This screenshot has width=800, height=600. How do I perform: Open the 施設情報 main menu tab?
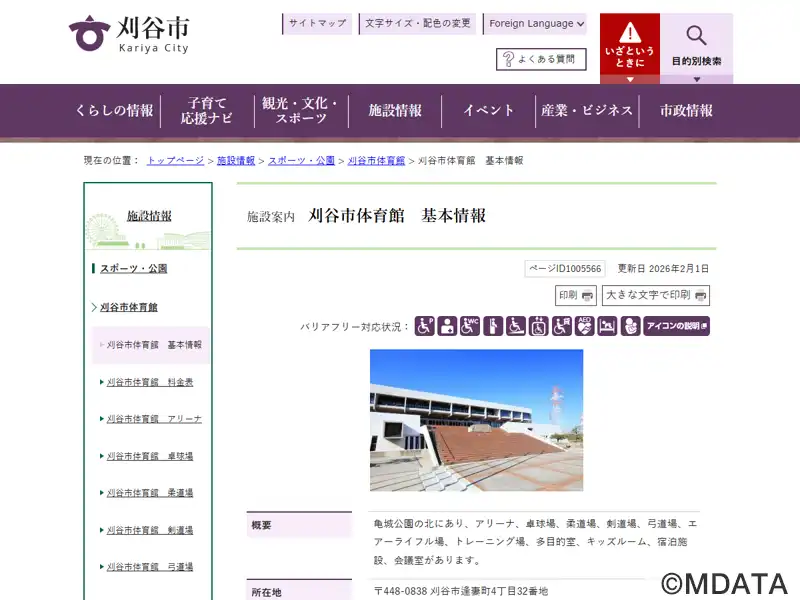pyautogui.click(x=395, y=111)
